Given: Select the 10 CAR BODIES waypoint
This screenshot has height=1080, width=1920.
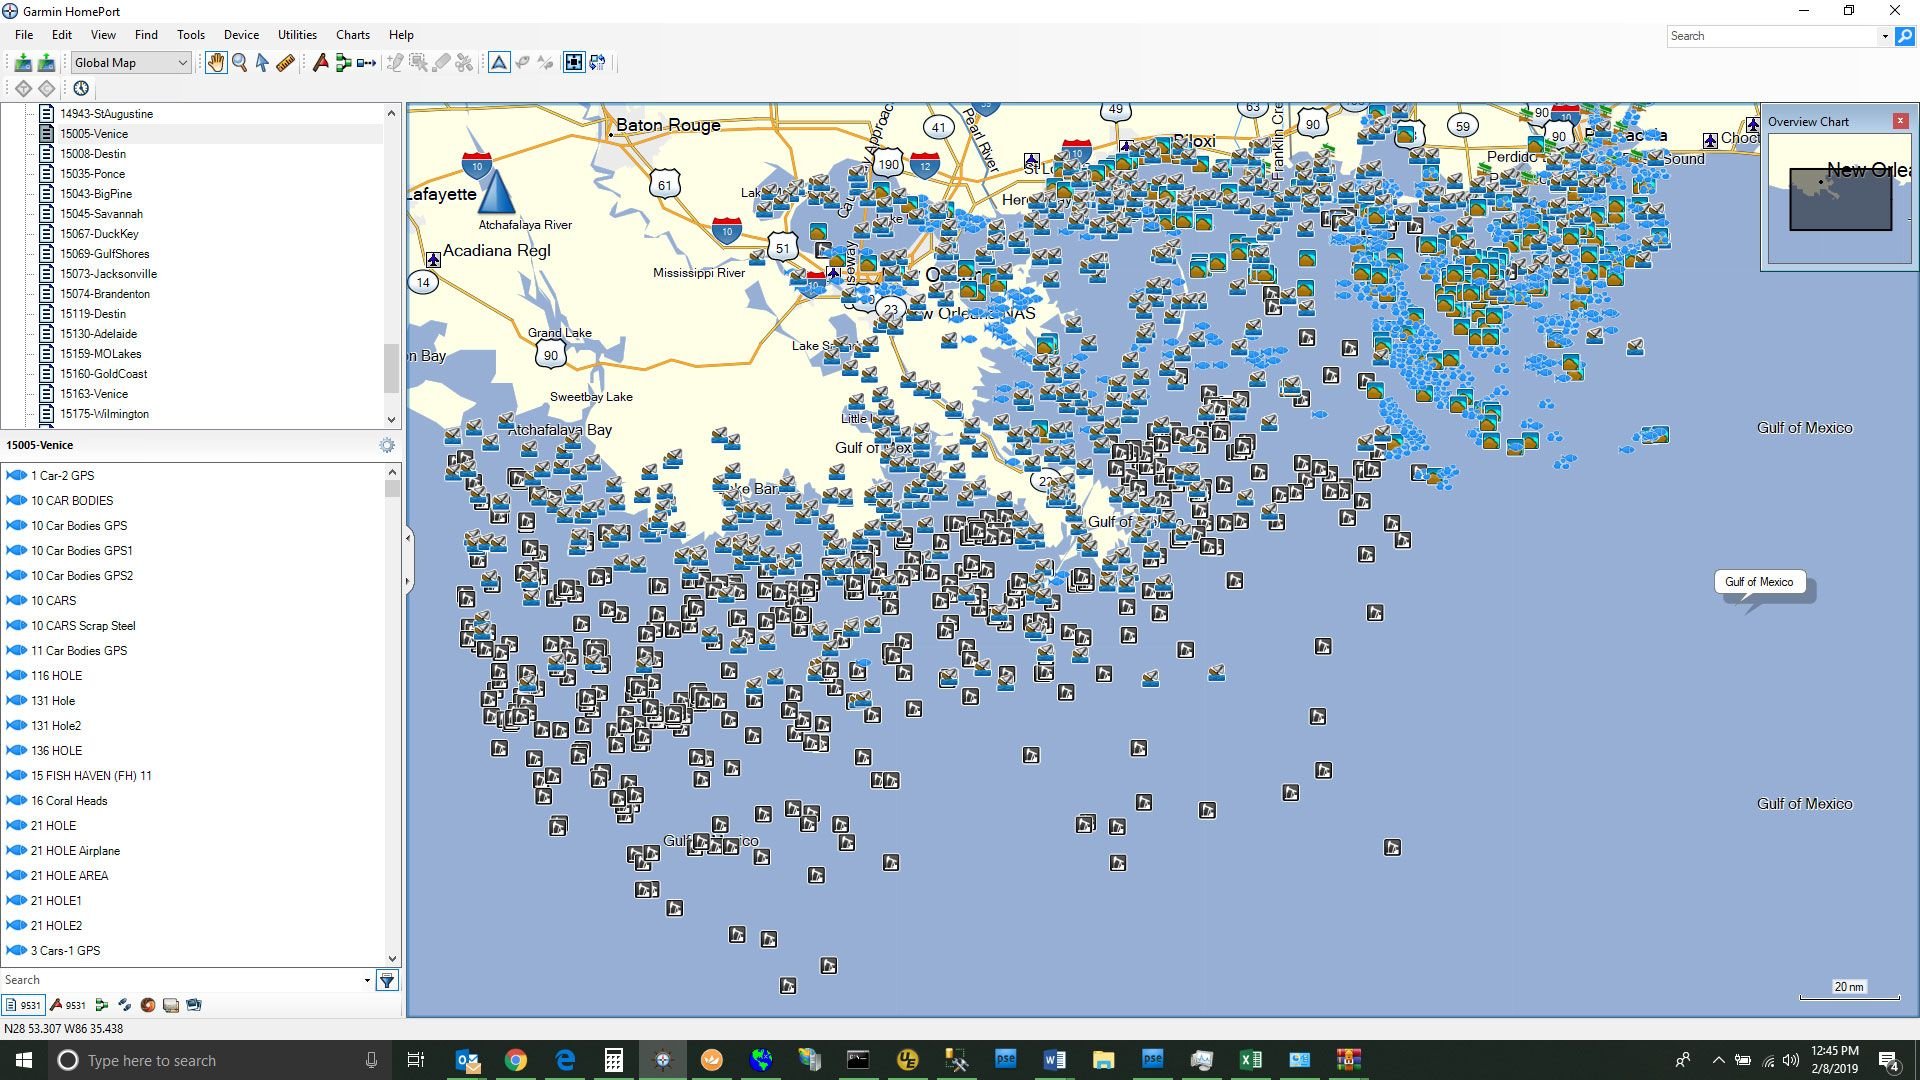Looking at the screenshot, I should (72, 501).
